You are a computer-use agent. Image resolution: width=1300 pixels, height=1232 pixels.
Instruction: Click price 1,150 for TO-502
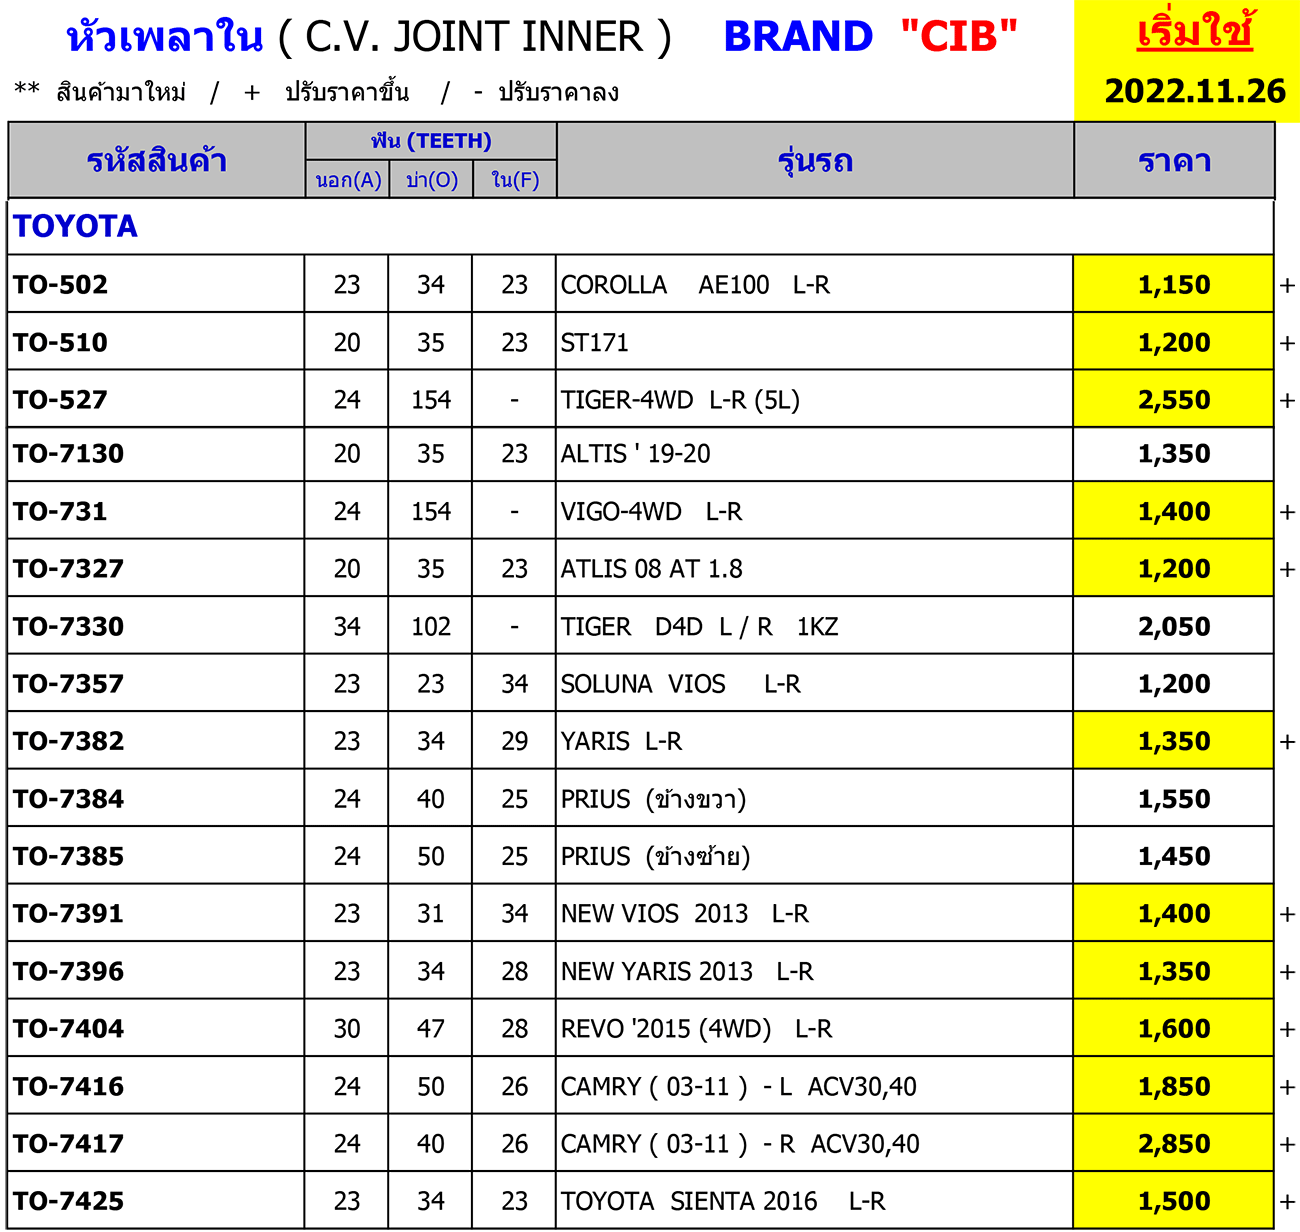[x=1174, y=285]
